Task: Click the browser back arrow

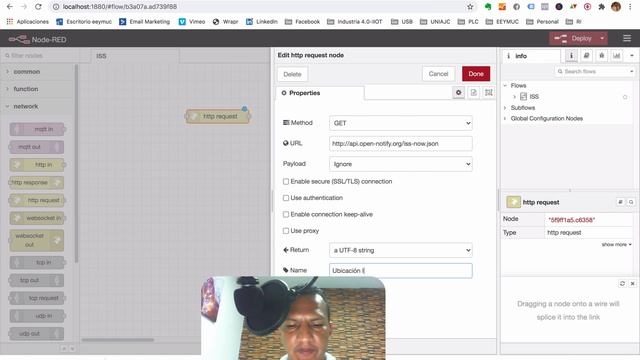Action: 10,7
